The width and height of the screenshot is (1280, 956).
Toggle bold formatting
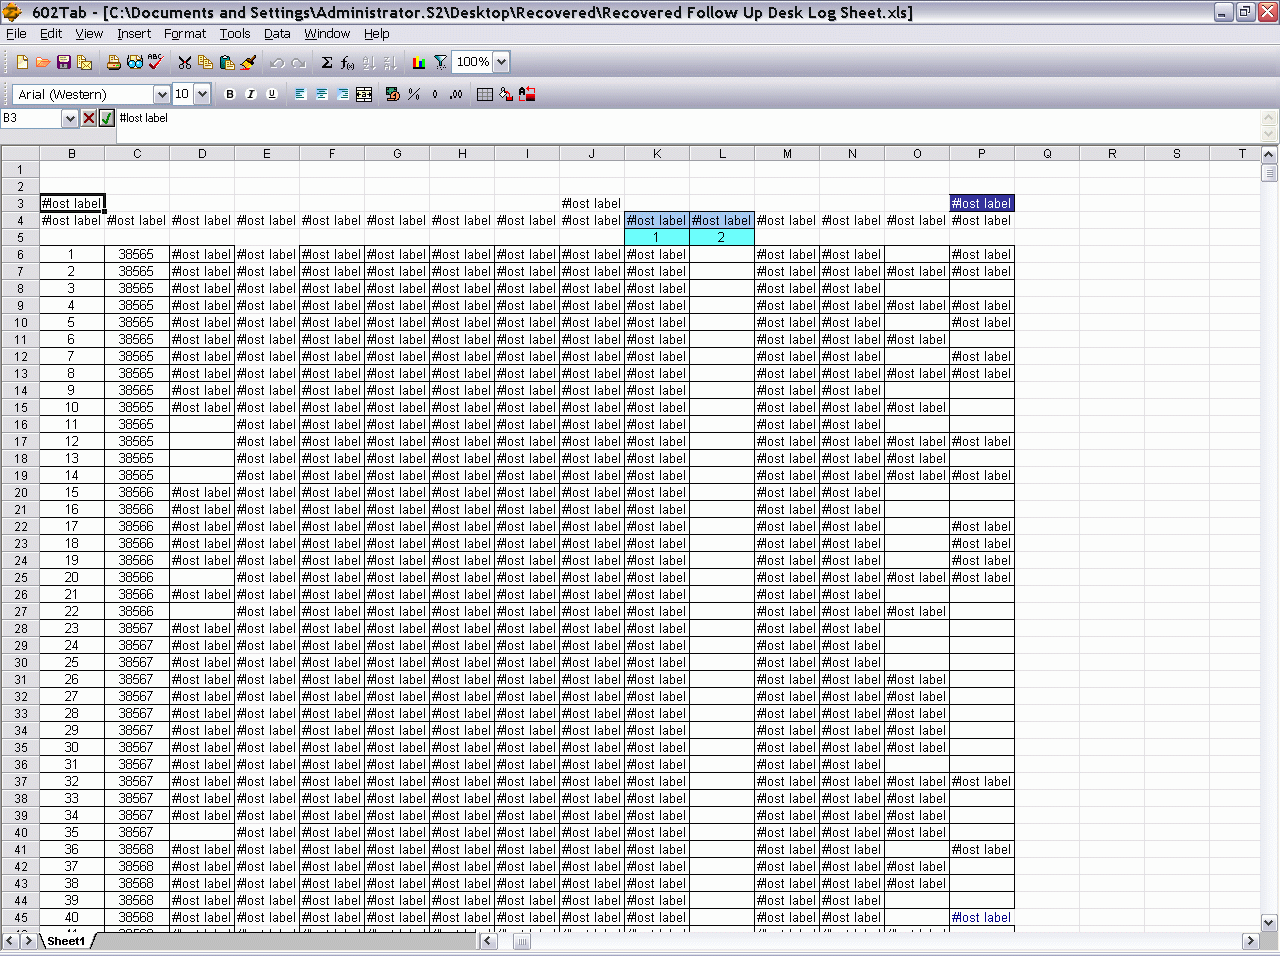click(230, 94)
